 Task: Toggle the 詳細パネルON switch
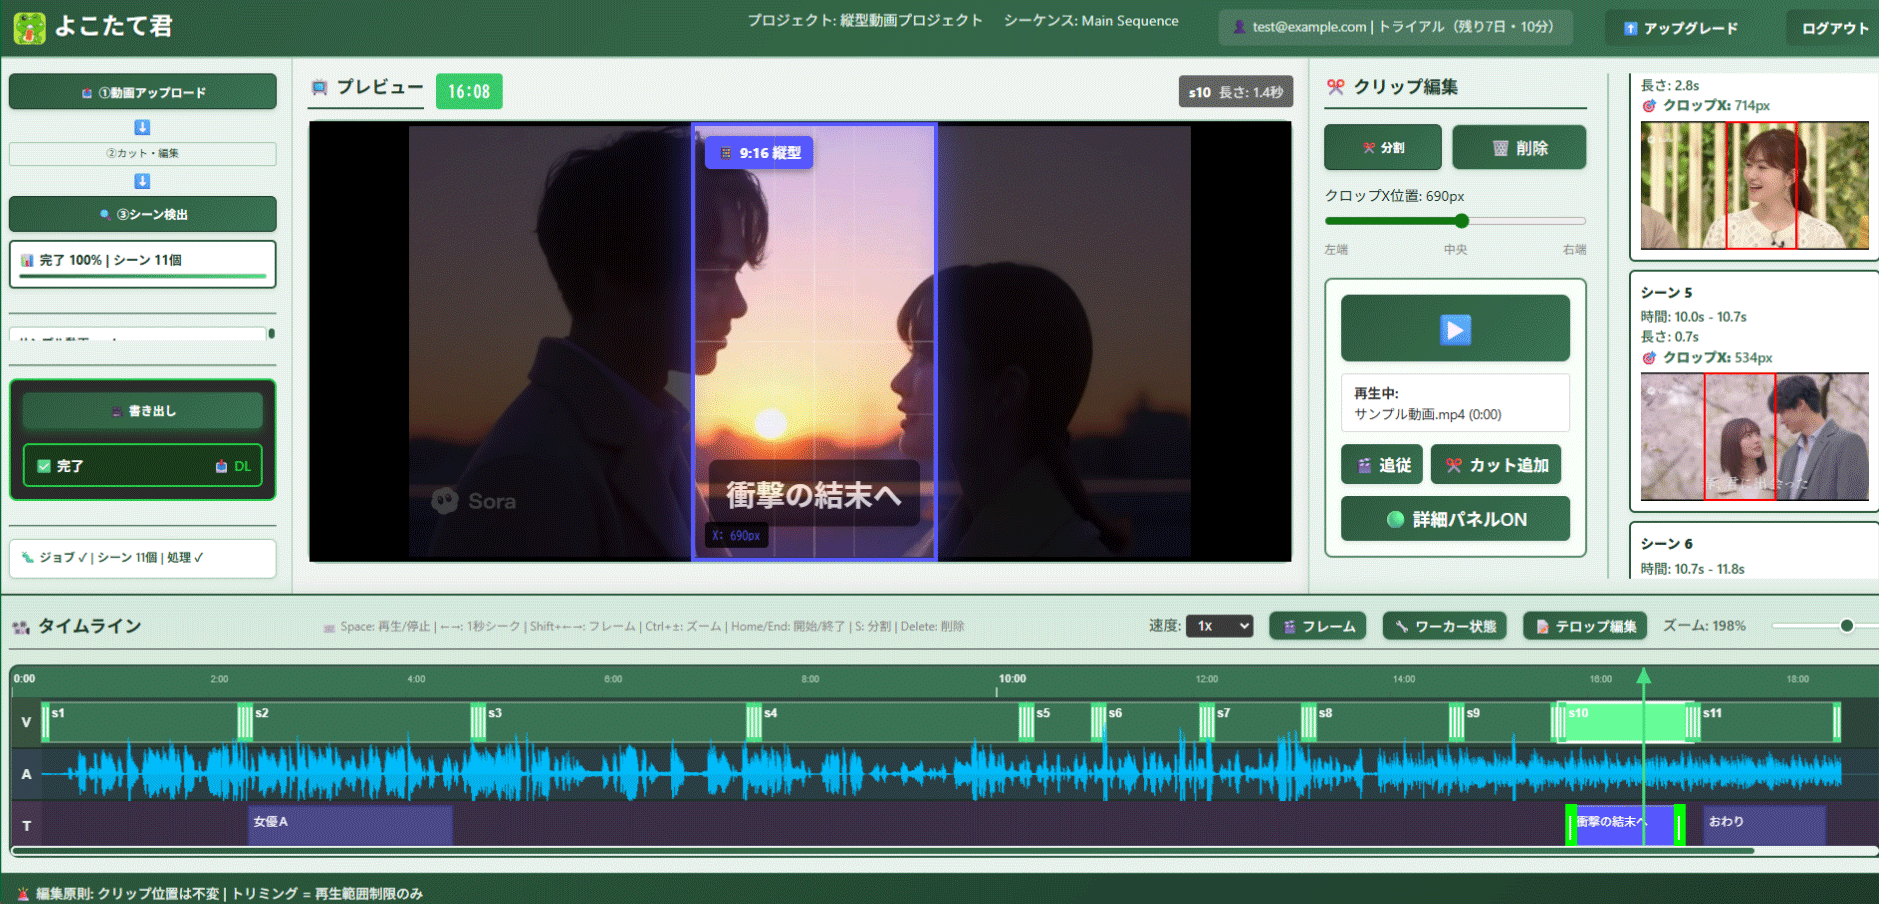point(1455,519)
